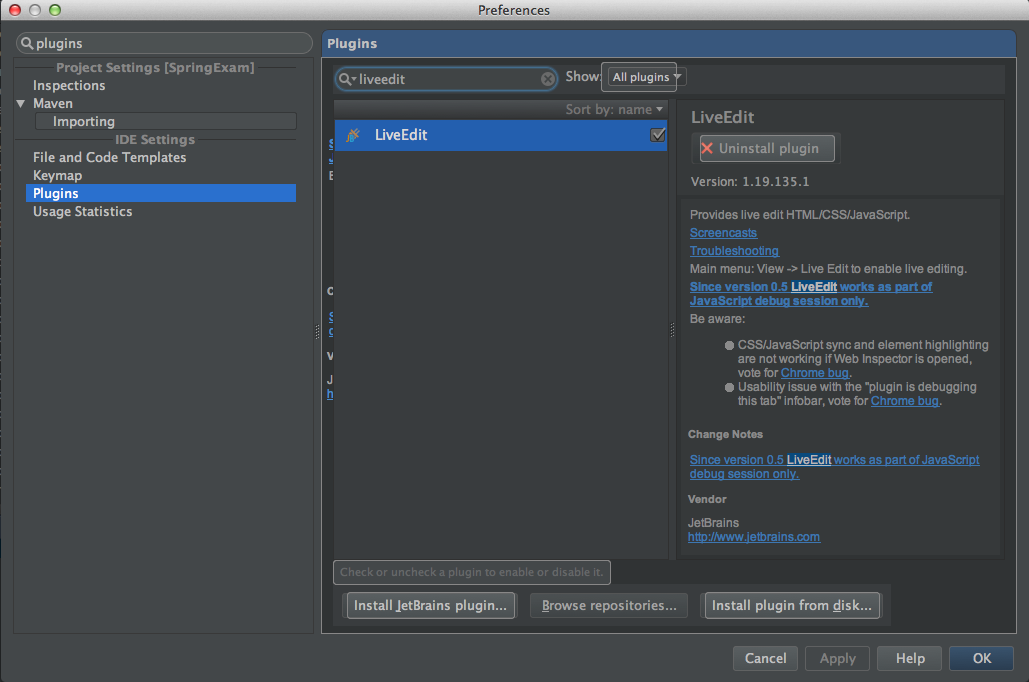
Task: Open the jetbrains.com vendor link
Action: 754,537
